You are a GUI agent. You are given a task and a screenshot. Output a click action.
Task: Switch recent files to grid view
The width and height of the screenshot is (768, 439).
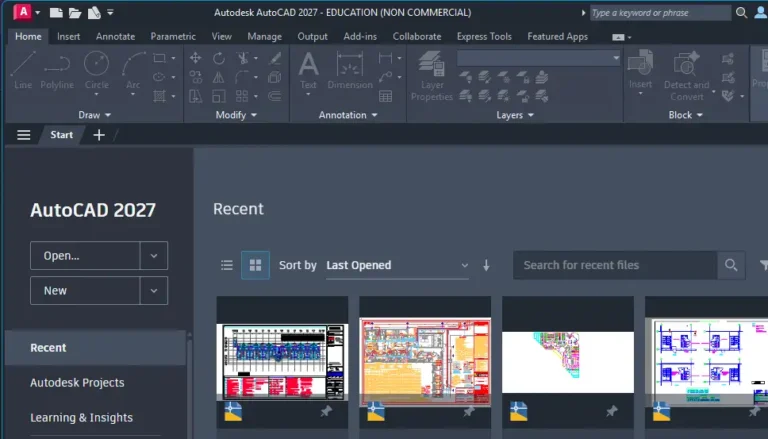pos(255,265)
